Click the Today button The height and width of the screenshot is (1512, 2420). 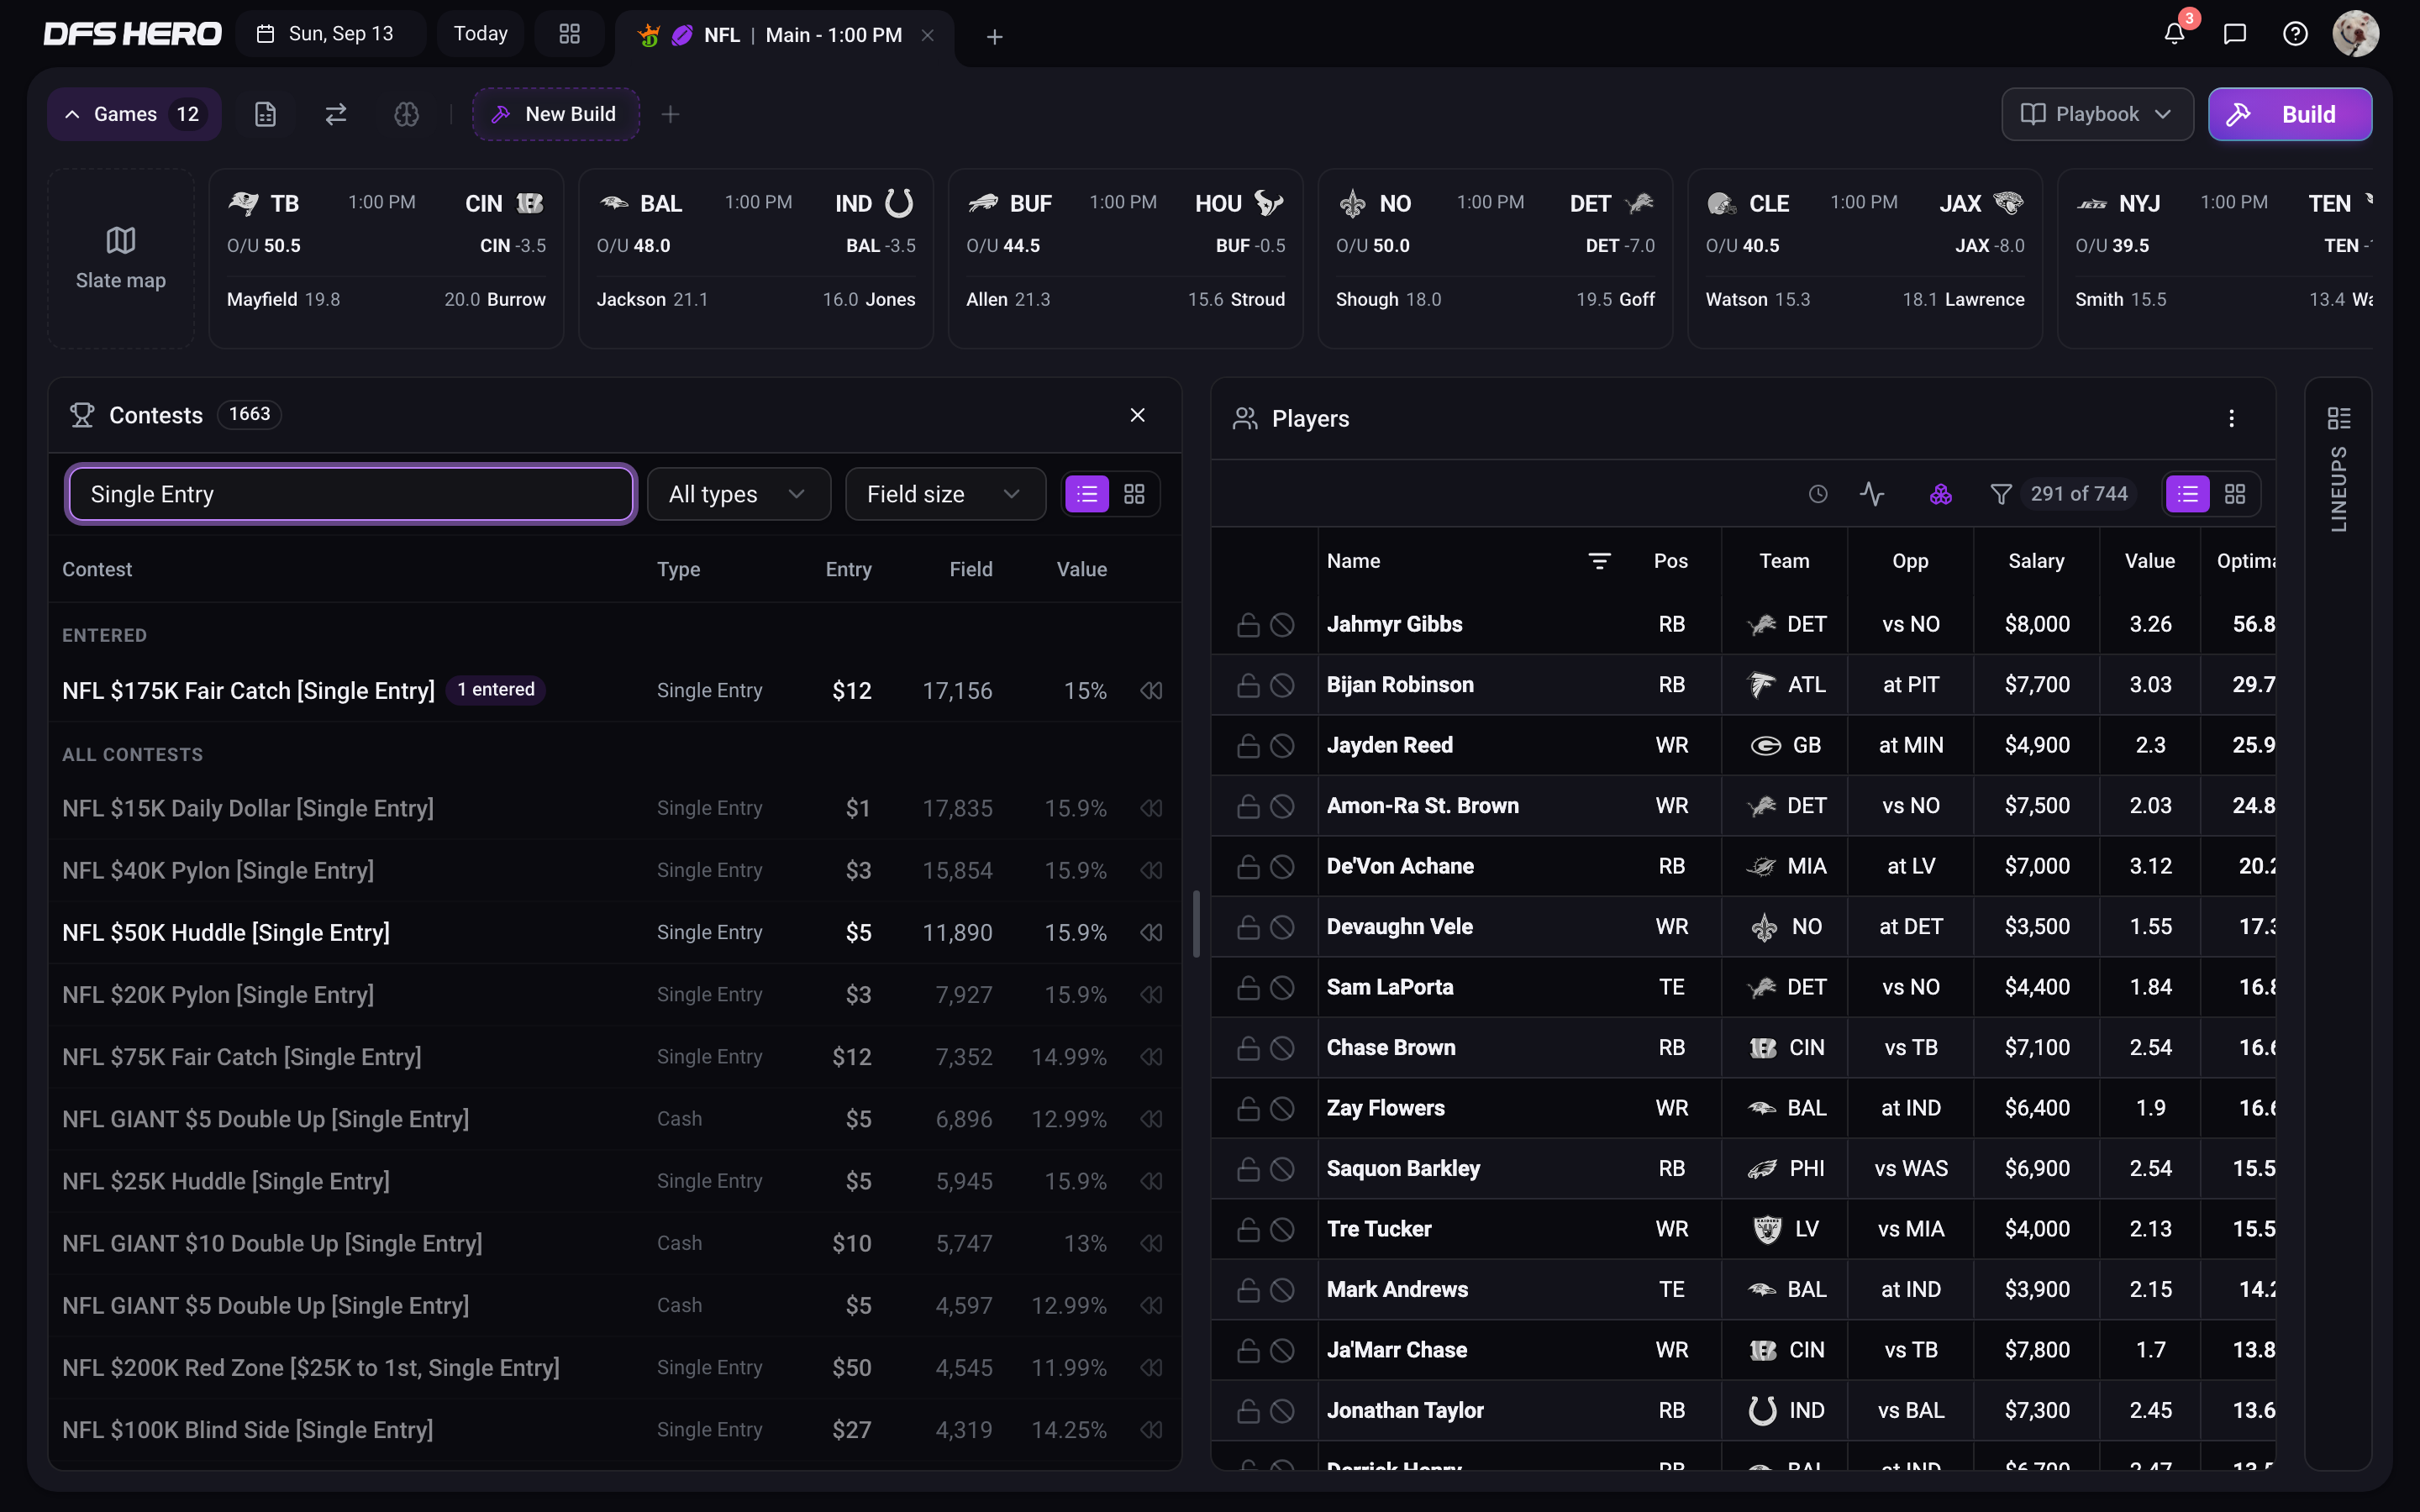pyautogui.click(x=481, y=34)
